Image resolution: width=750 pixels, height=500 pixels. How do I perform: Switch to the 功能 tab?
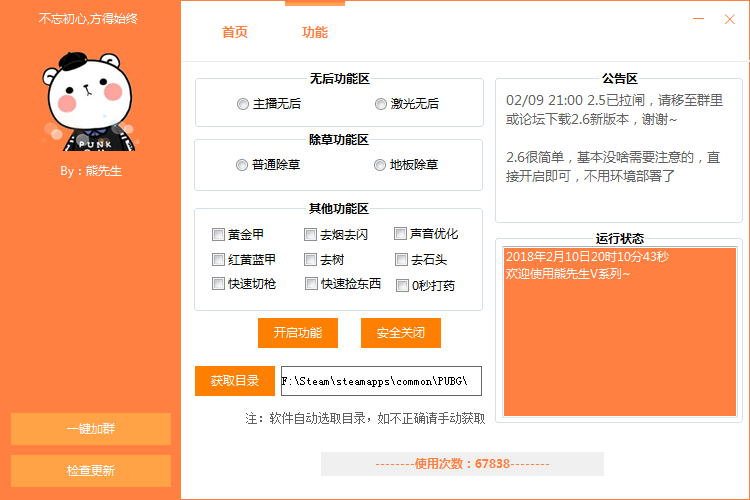[315, 32]
